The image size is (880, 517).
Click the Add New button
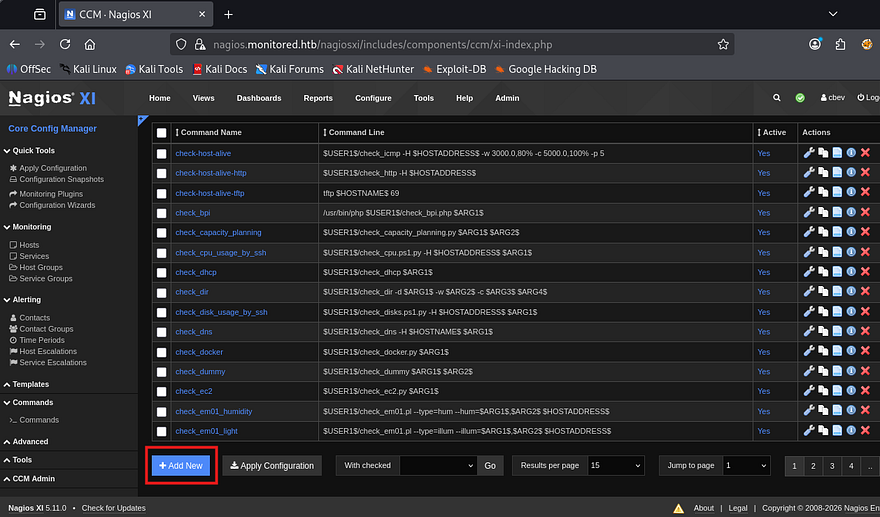click(x=181, y=466)
